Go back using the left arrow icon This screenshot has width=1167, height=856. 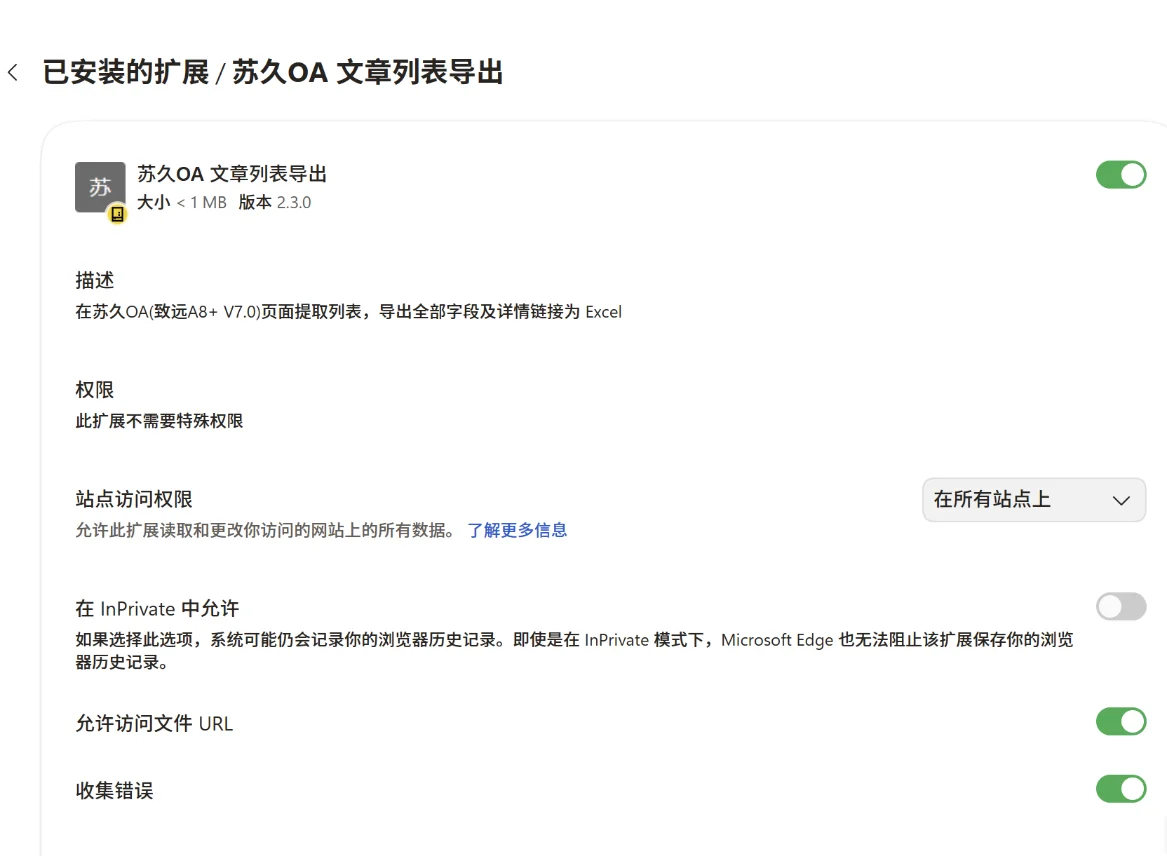pyautogui.click(x=13, y=72)
